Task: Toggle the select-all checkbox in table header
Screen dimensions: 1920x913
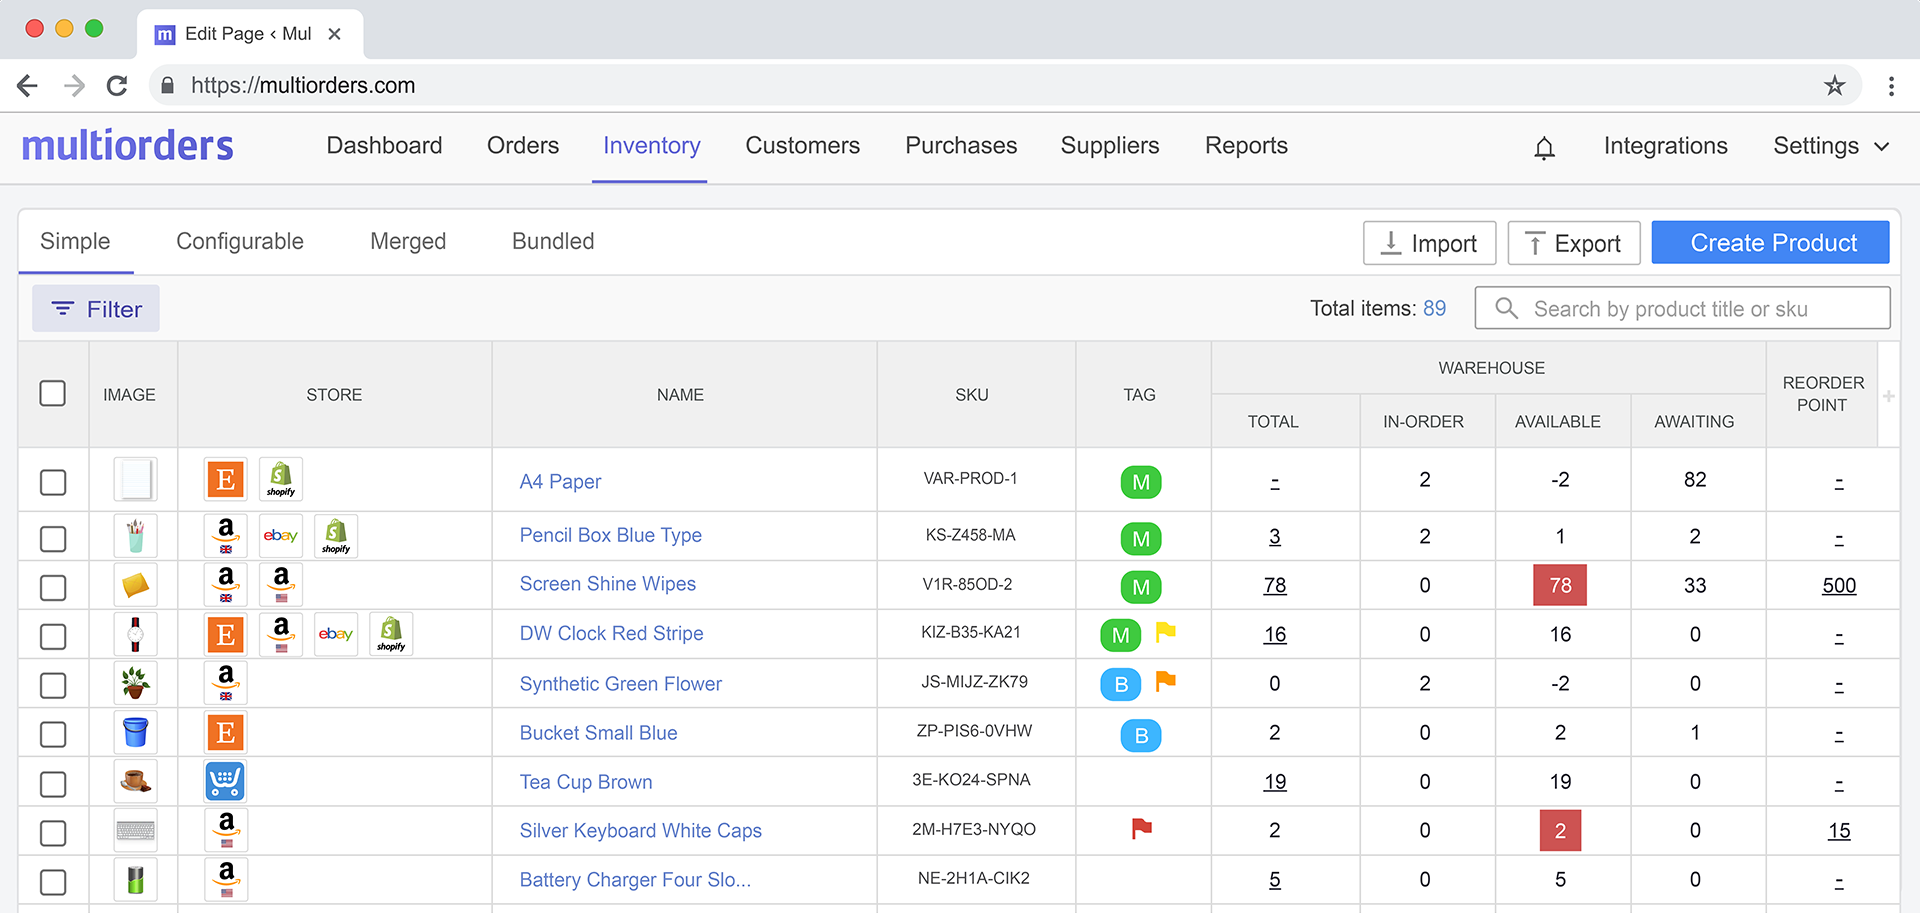Action: (x=53, y=394)
